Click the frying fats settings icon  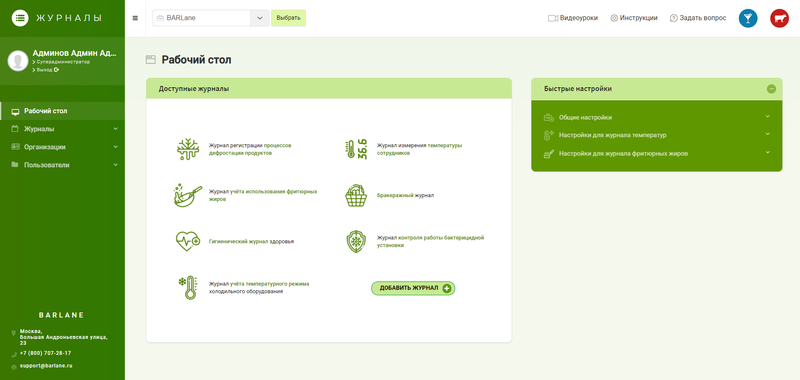click(x=548, y=153)
